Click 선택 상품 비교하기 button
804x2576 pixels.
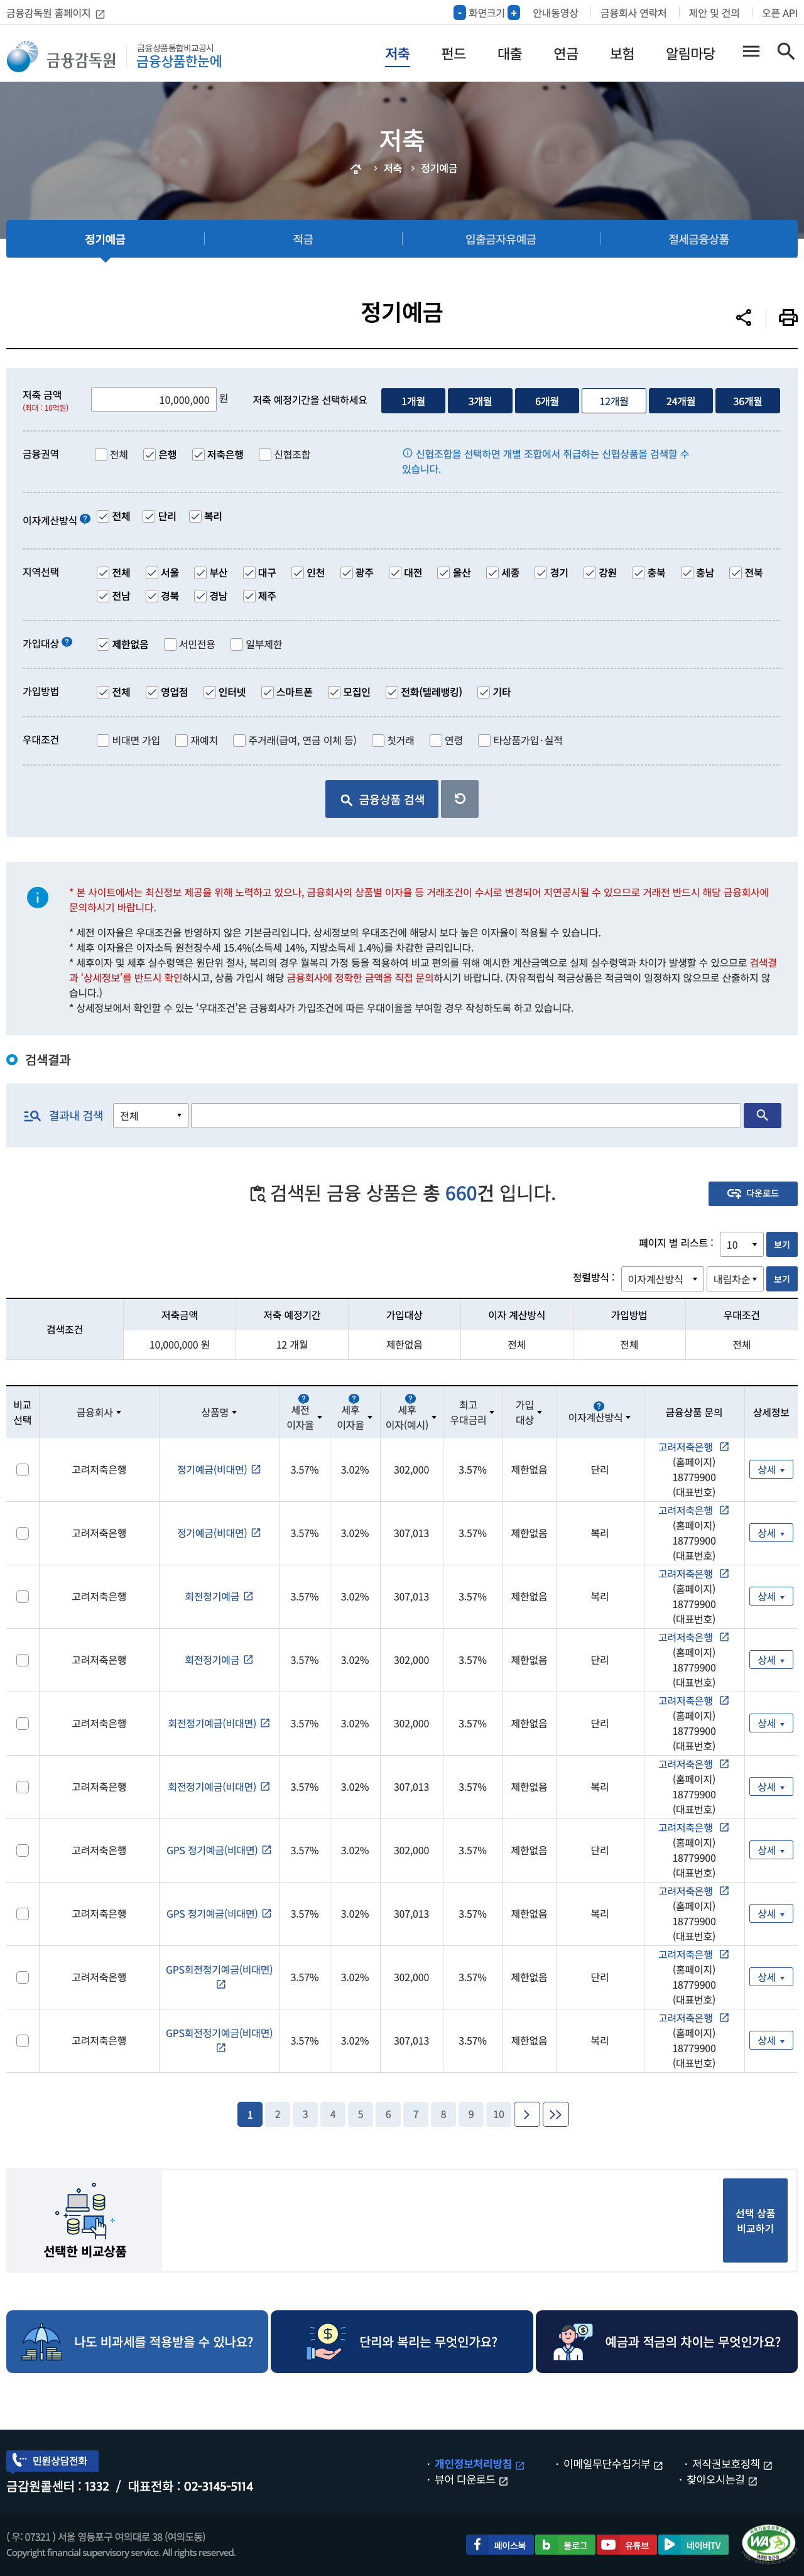click(x=755, y=2220)
